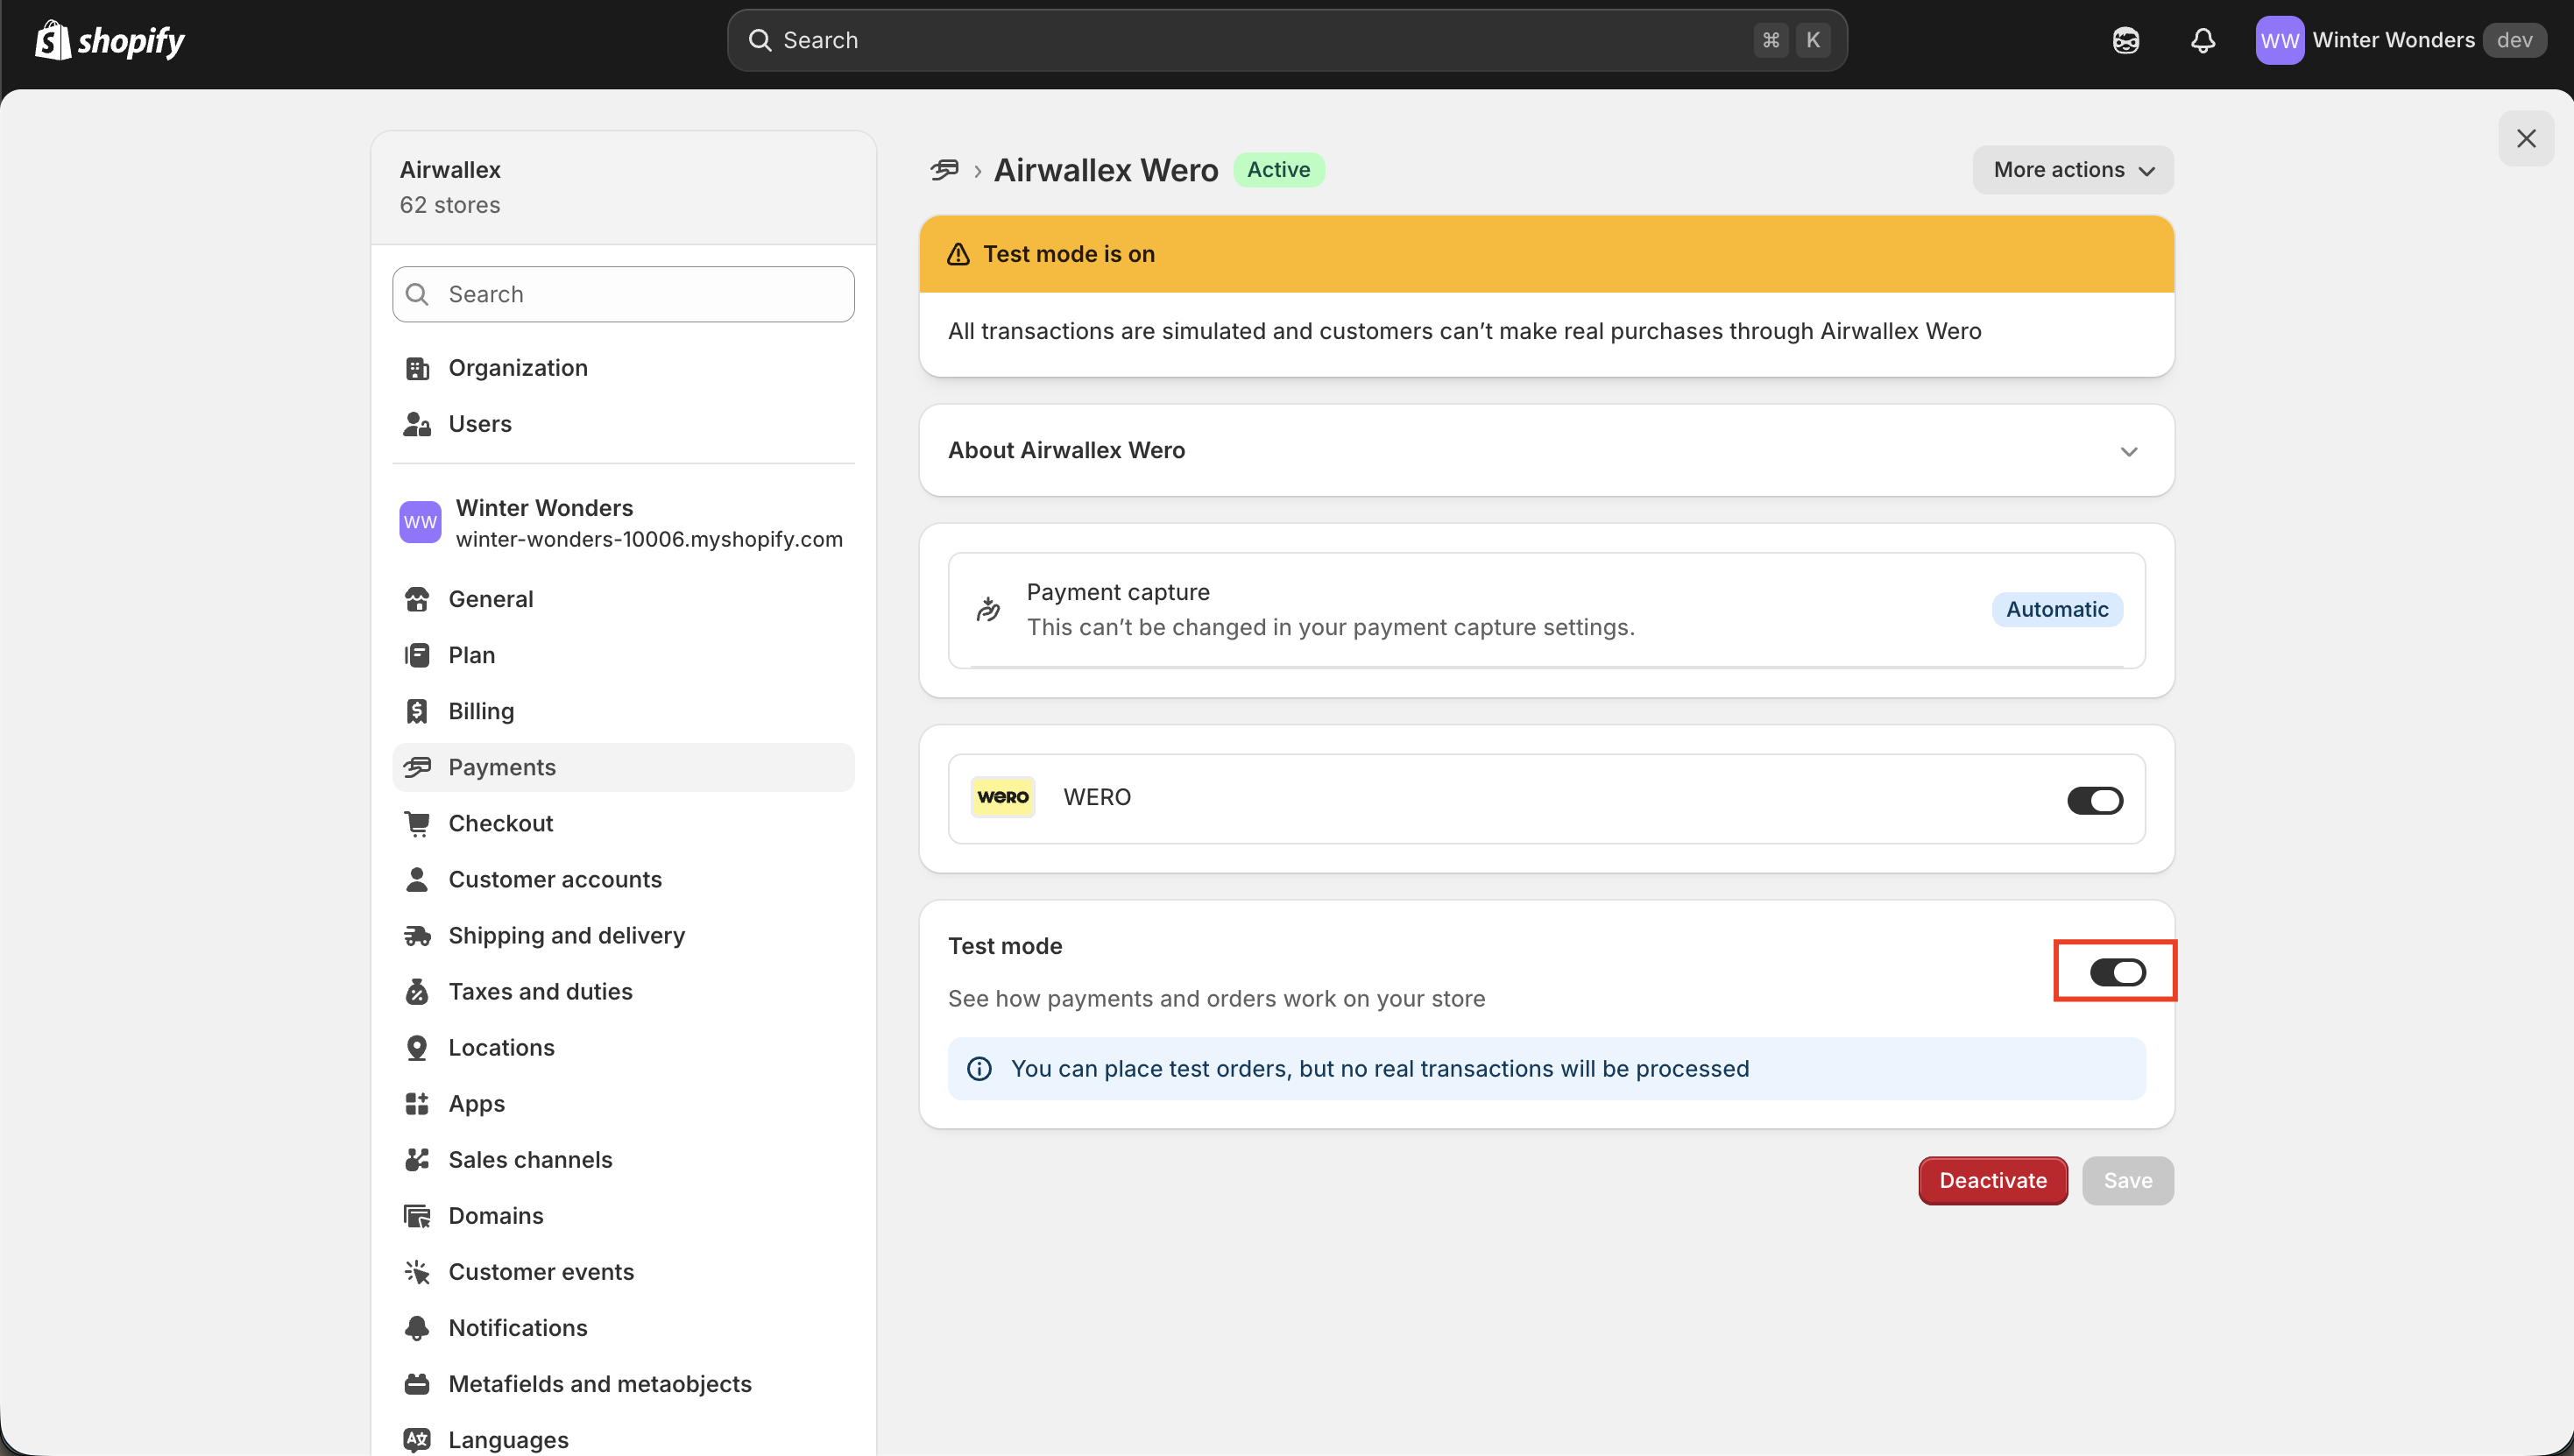Click the Customer events icon
Image resolution: width=2574 pixels, height=1456 pixels.
(417, 1271)
